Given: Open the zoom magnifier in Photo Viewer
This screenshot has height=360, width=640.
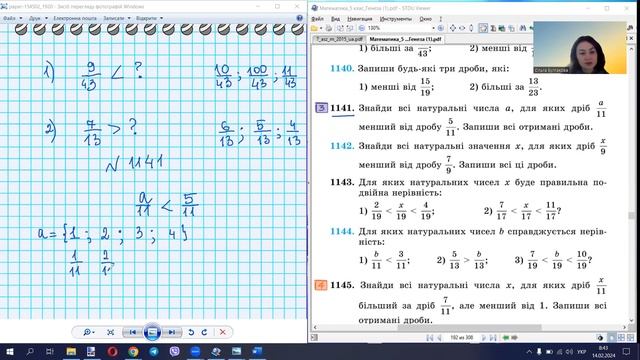Looking at the screenshot, I should (x=88, y=332).
